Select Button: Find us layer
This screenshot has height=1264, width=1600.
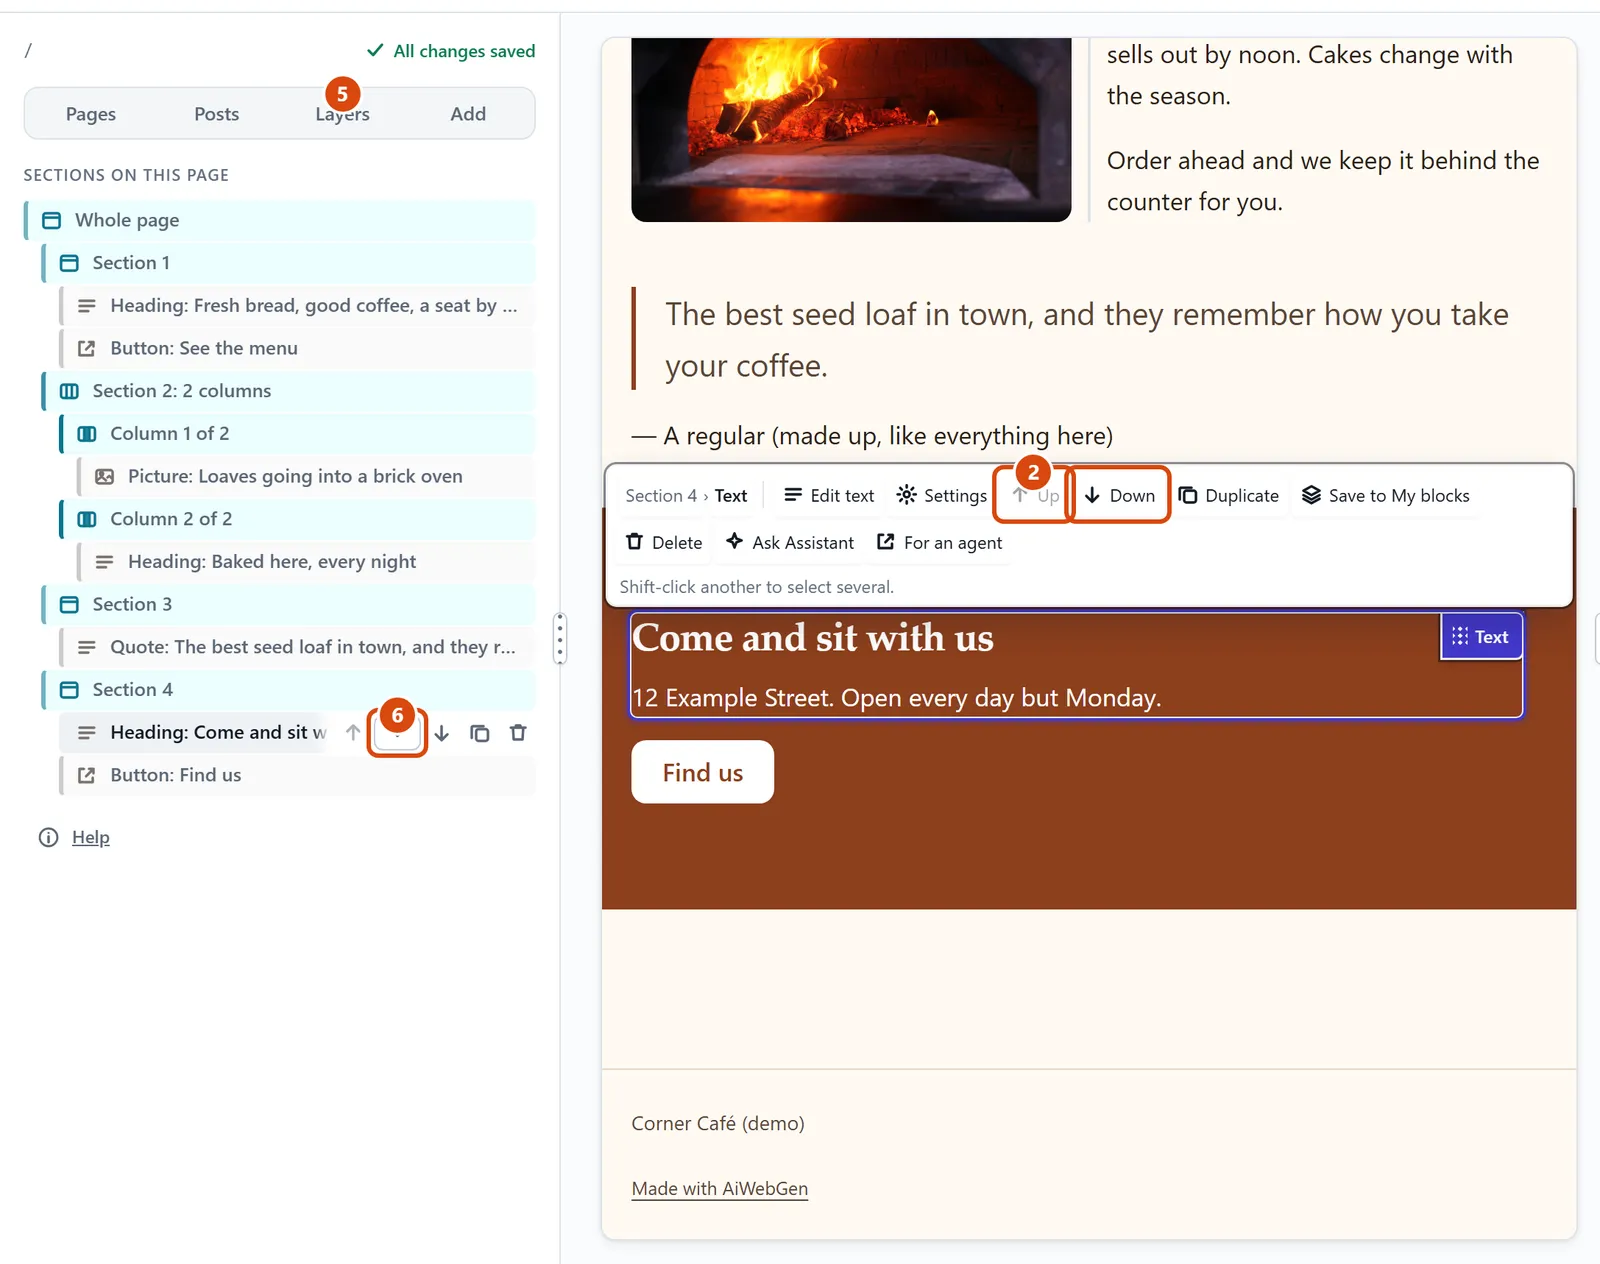point(298,775)
